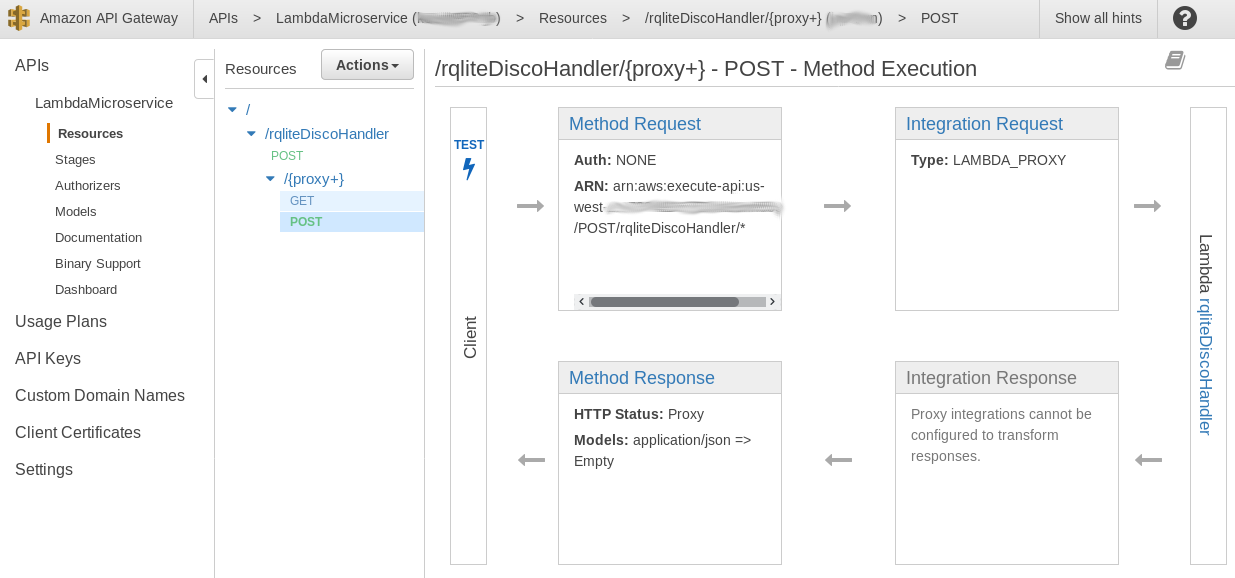Select Stages in the left navigation
The width and height of the screenshot is (1235, 578).
(x=75, y=159)
